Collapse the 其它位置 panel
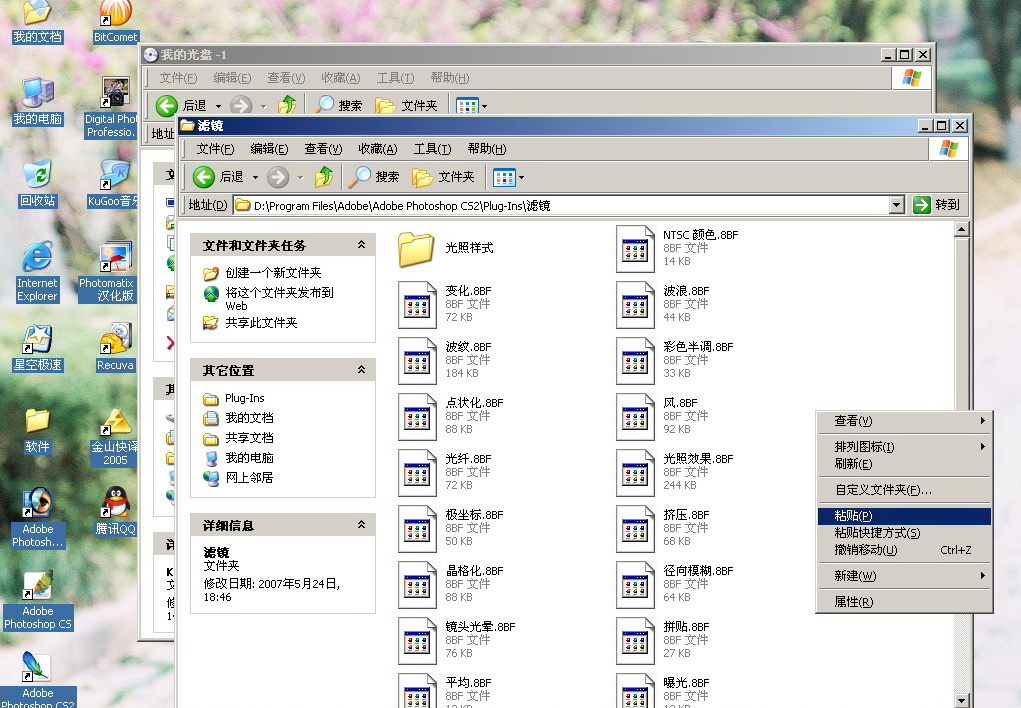 tap(361, 370)
